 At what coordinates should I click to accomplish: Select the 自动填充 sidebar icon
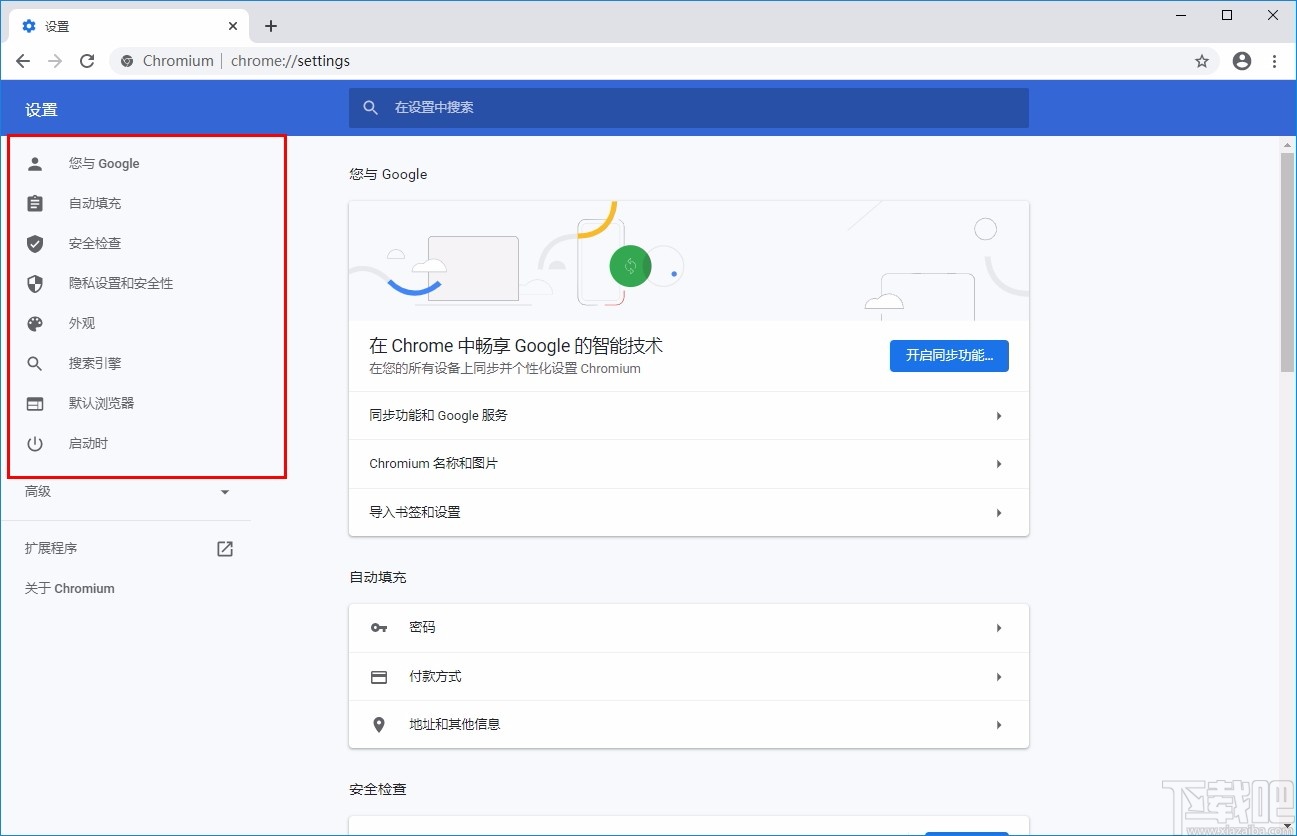pos(34,203)
